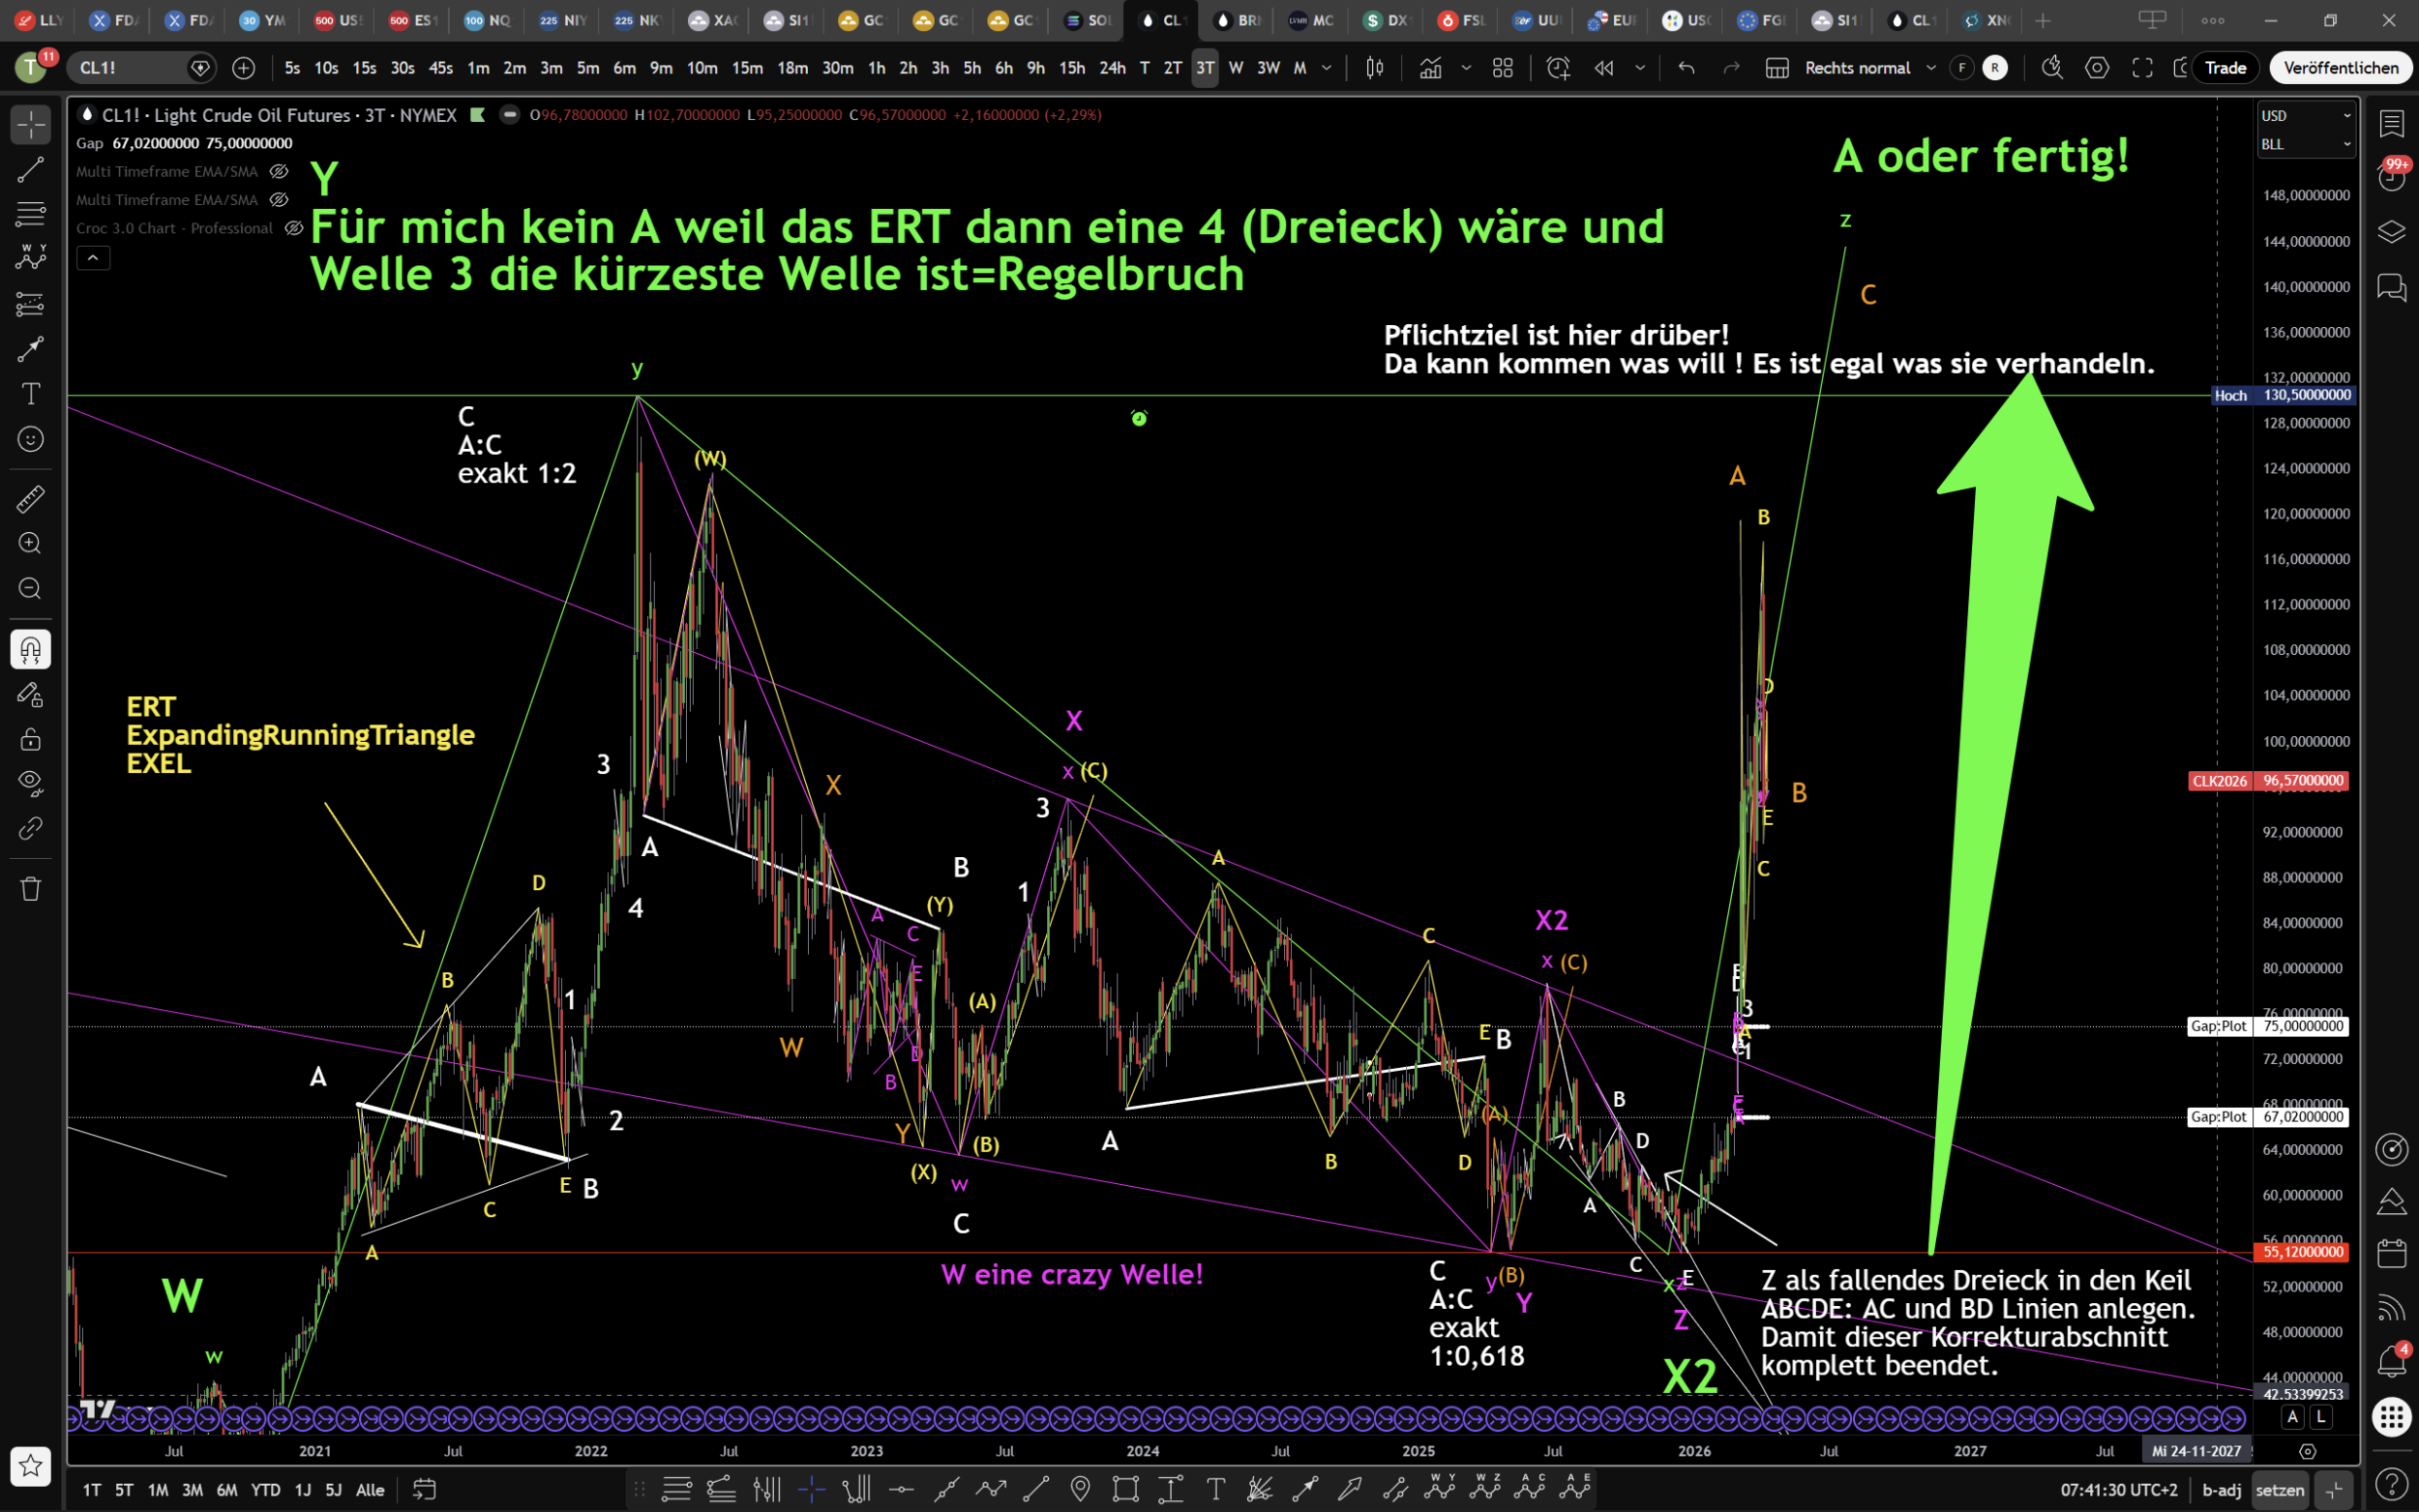Click the trash icon to remove drawings
The height and width of the screenshot is (1512, 2419).
[x=30, y=889]
